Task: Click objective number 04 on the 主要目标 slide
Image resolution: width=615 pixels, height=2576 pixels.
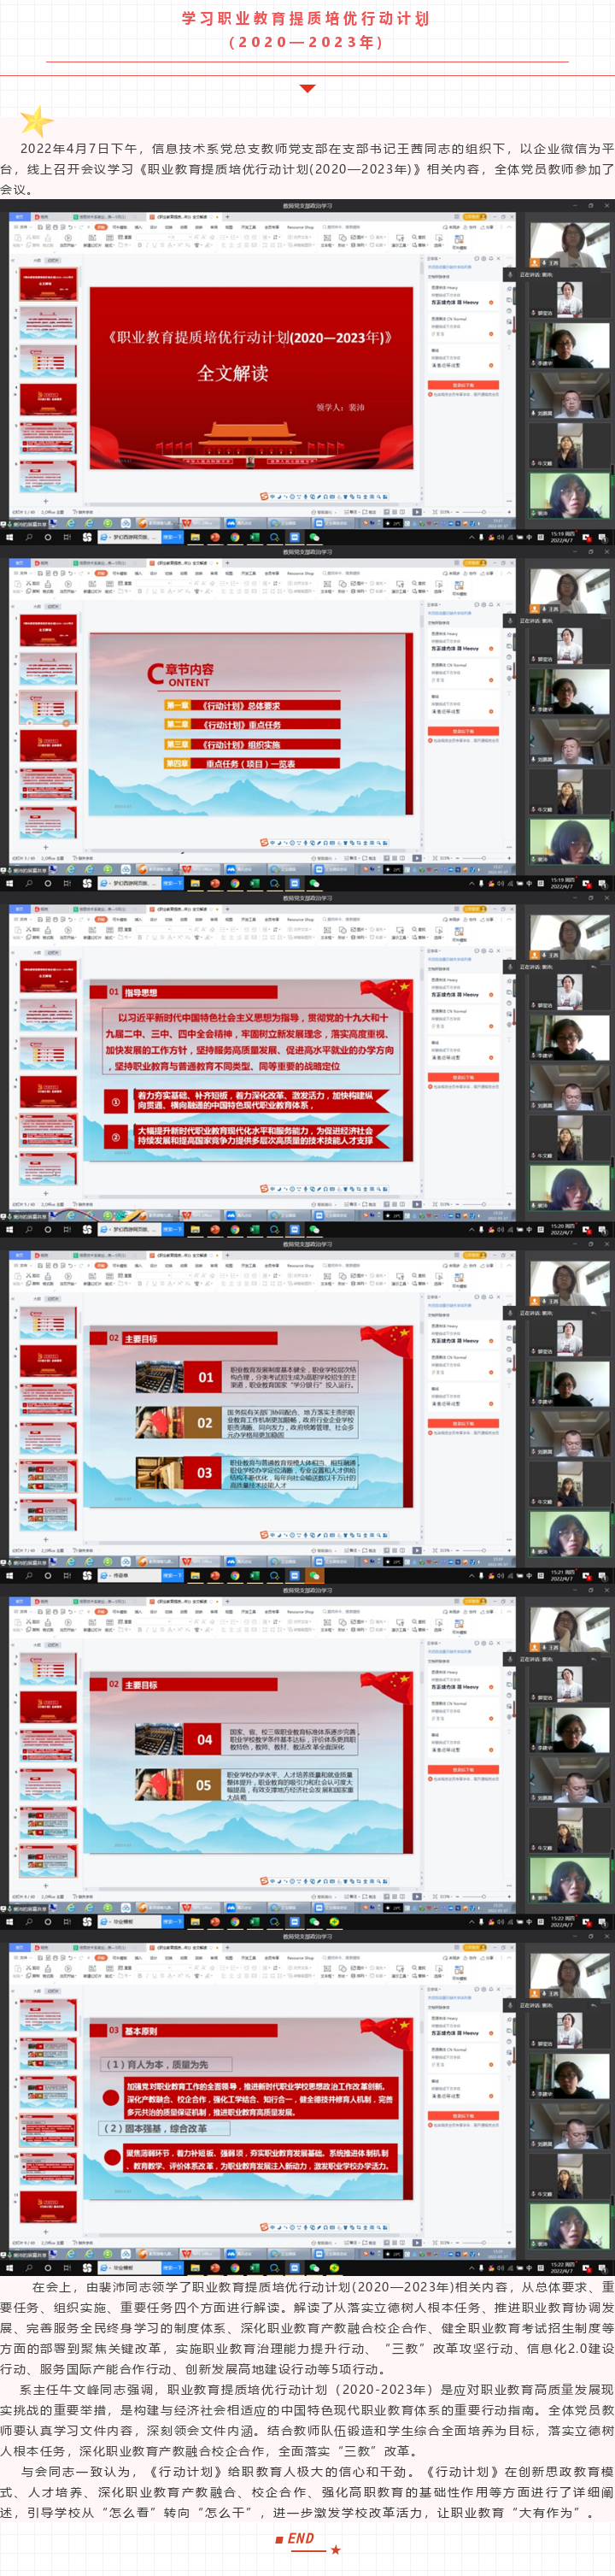Action: pyautogui.click(x=204, y=1739)
